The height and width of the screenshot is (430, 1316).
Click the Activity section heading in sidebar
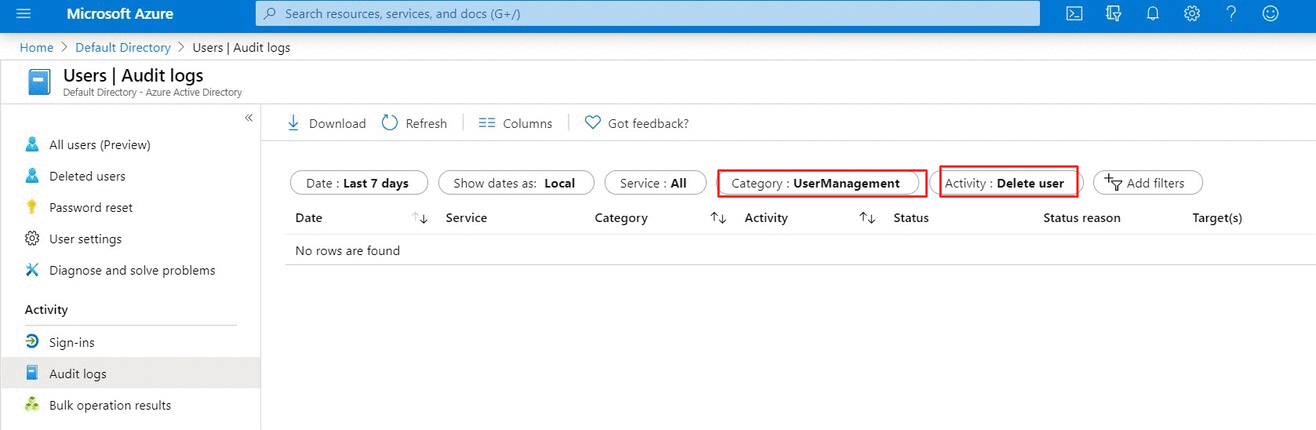tap(47, 310)
